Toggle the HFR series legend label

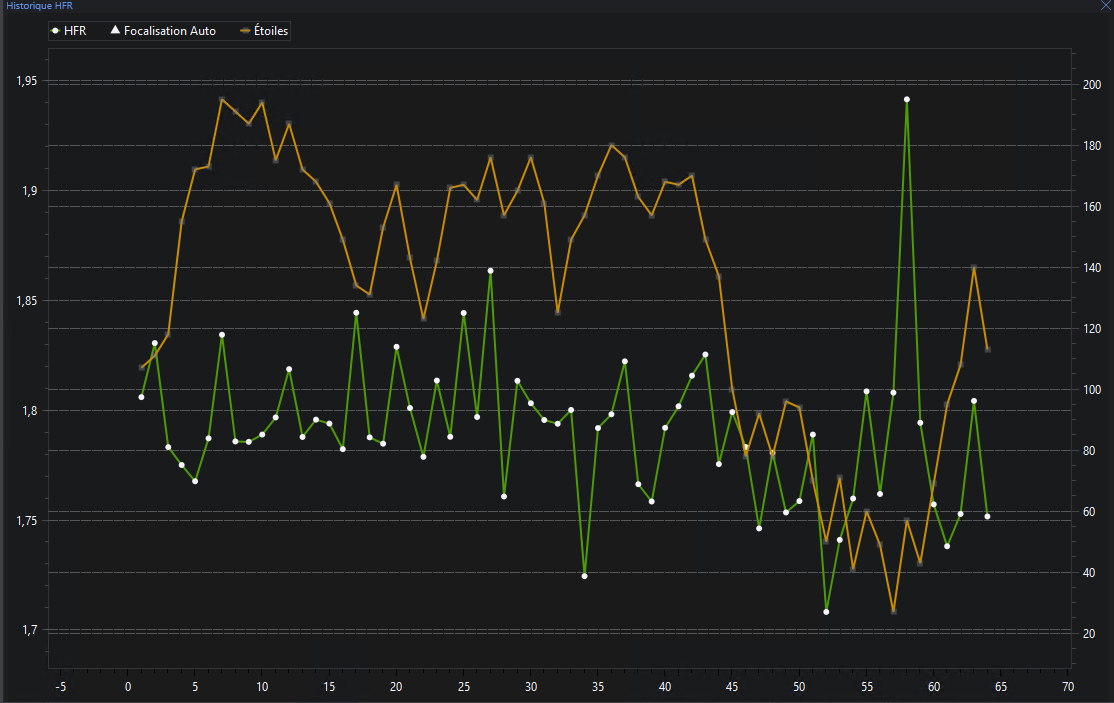pos(75,31)
